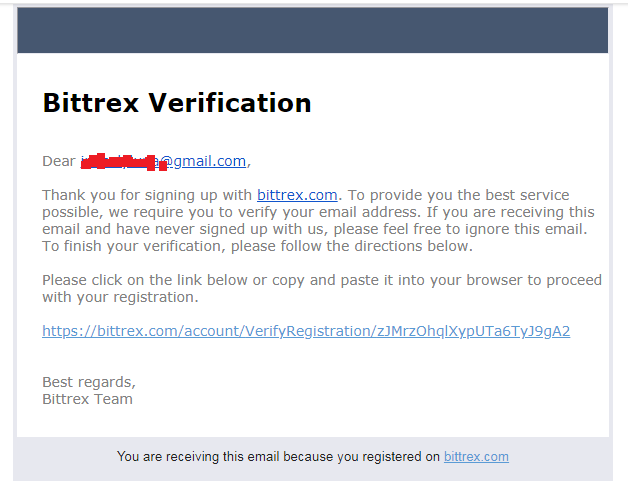
Task: Open the verification registration URL link
Action: [x=306, y=331]
